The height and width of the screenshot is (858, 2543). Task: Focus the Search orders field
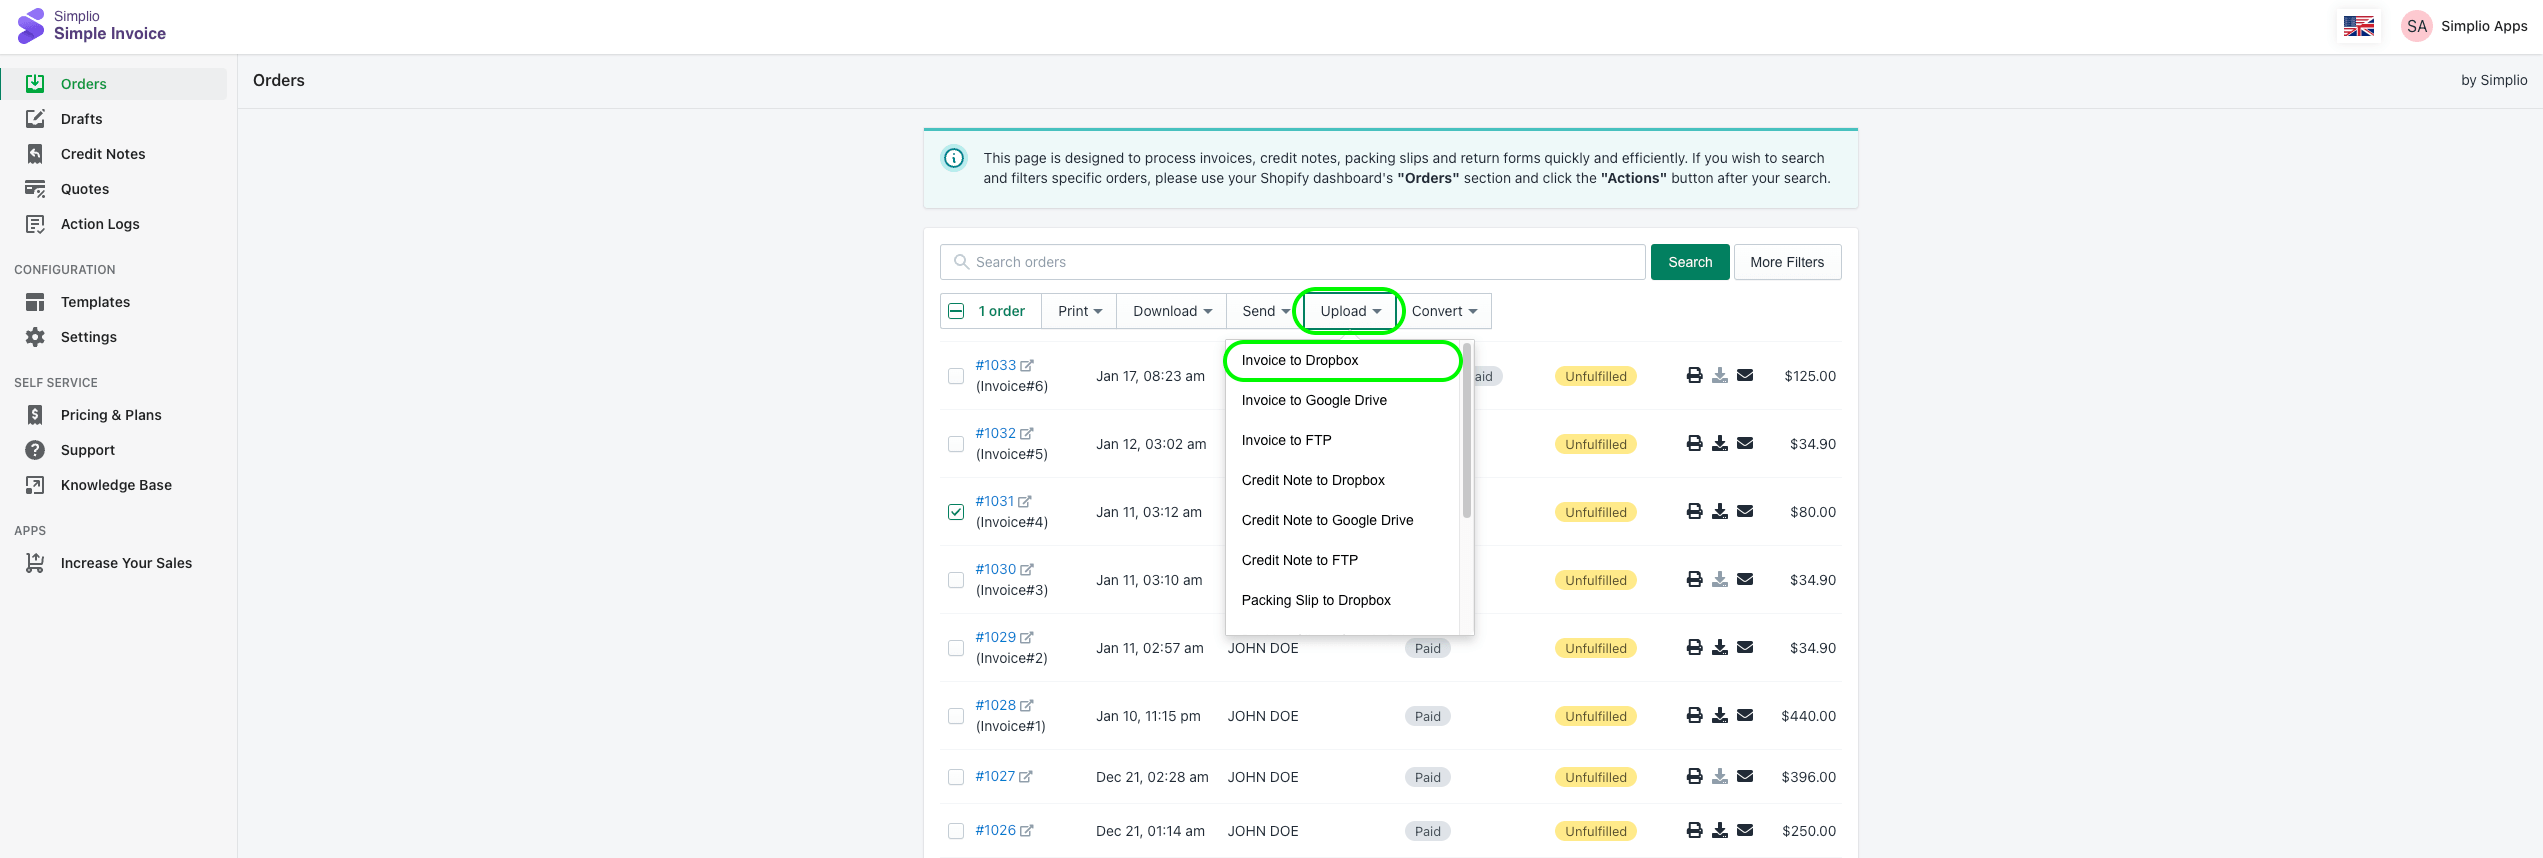pyautogui.click(x=1292, y=262)
